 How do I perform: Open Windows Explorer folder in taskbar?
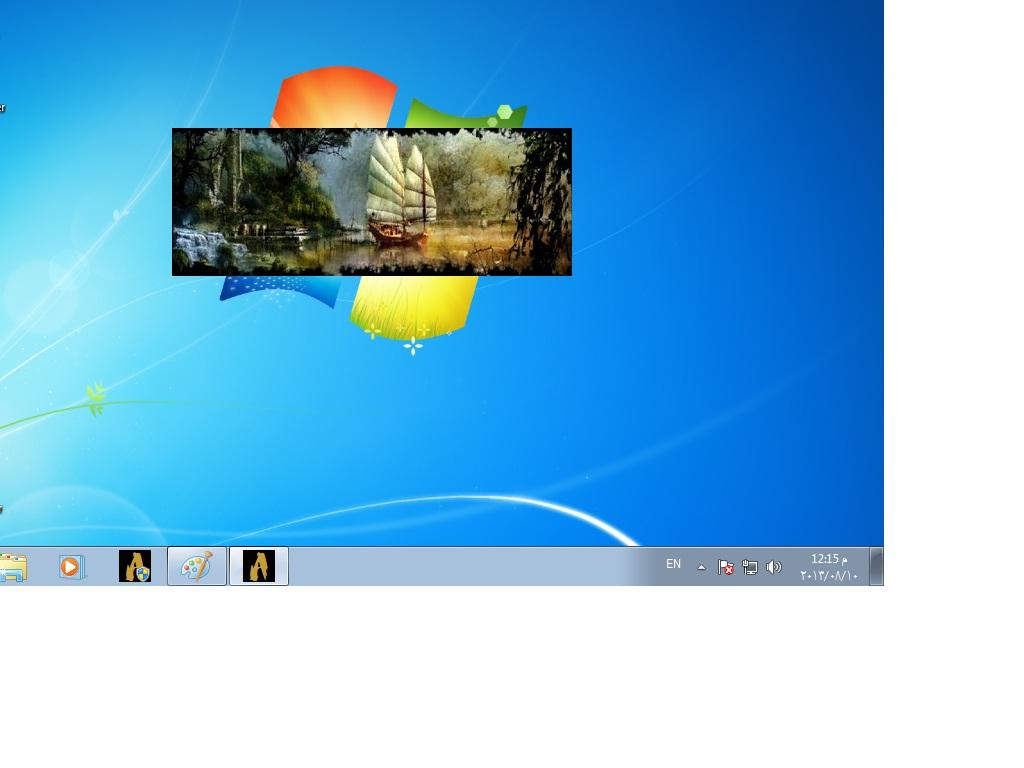[13, 566]
